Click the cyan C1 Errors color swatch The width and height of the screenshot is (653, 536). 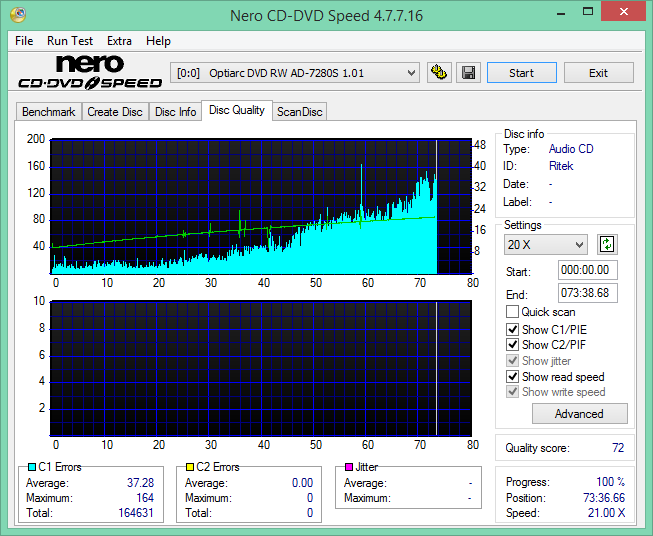(x=32, y=467)
